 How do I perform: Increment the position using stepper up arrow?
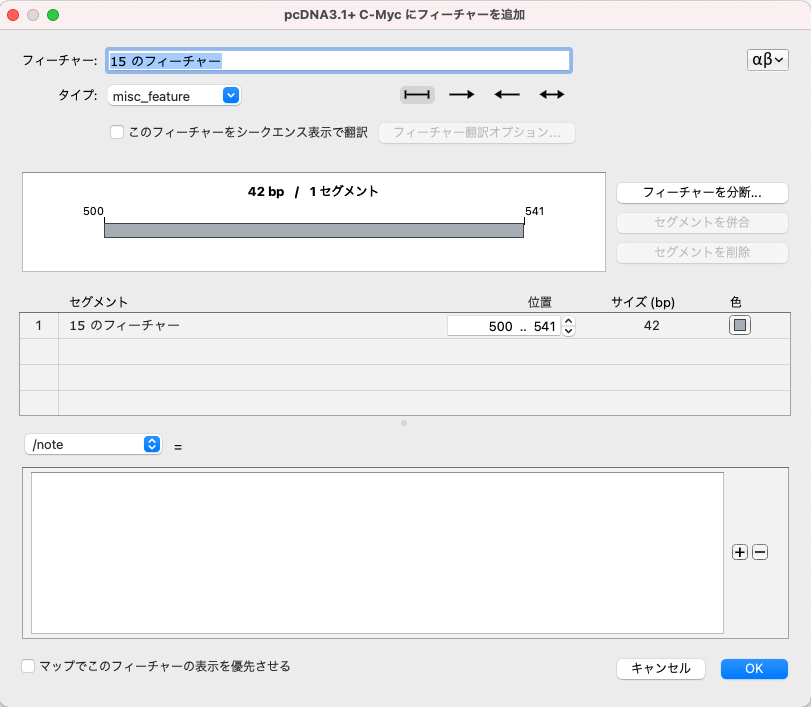(567, 320)
